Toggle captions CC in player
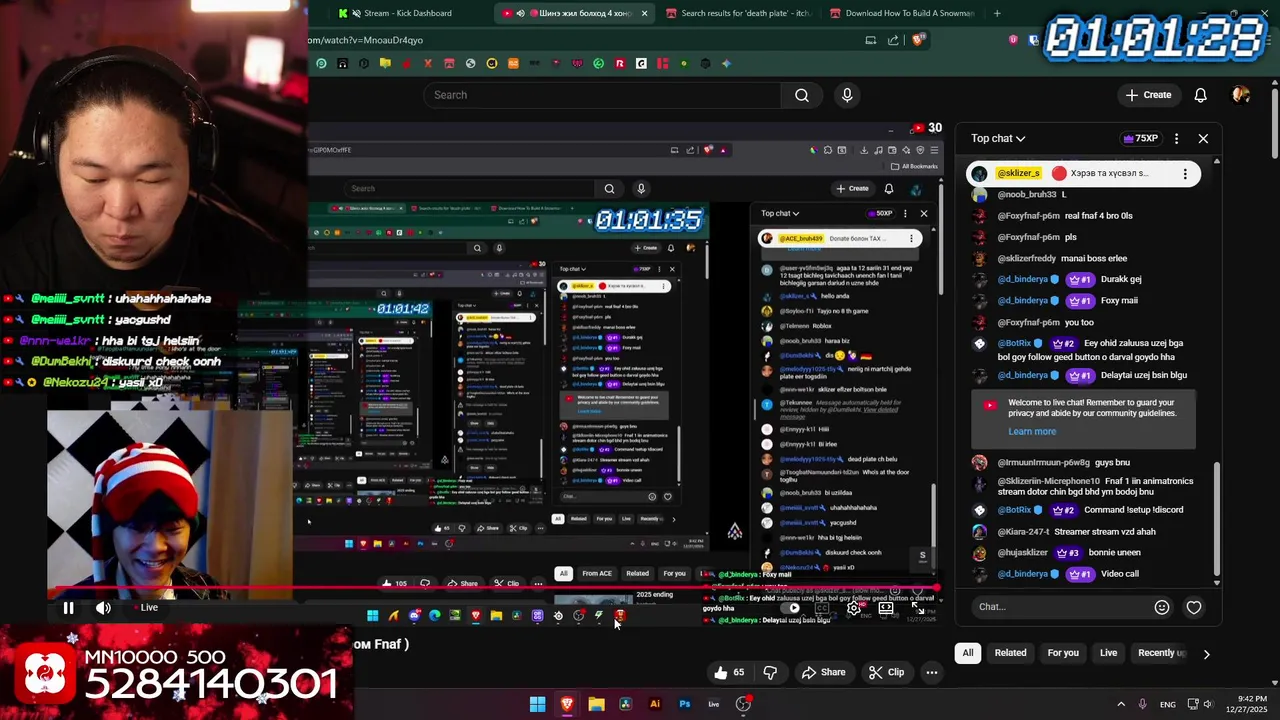1280x720 pixels. (x=822, y=608)
